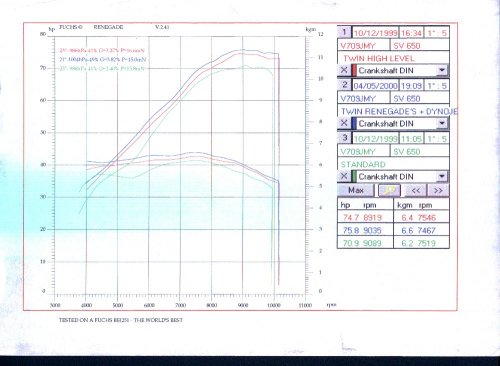Click the << previous button
Screen dimensions: 500x366
coord(416,190)
